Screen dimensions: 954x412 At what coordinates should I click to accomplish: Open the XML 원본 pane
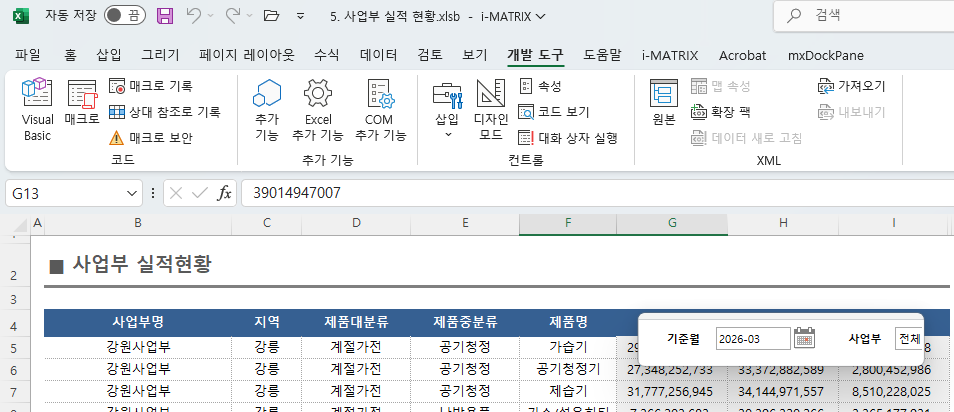[x=664, y=103]
